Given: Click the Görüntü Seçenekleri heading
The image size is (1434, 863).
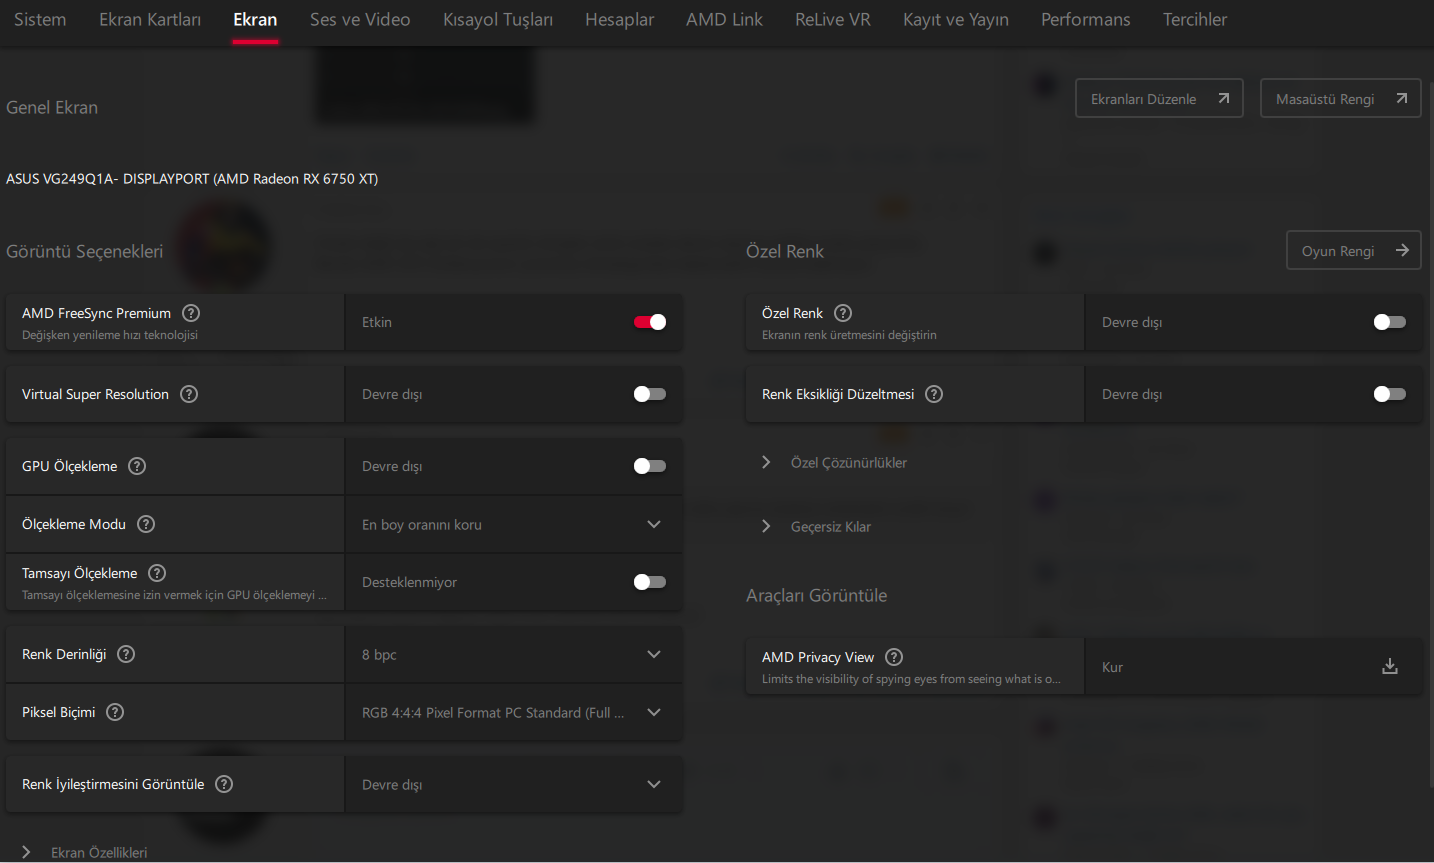Looking at the screenshot, I should 85,251.
